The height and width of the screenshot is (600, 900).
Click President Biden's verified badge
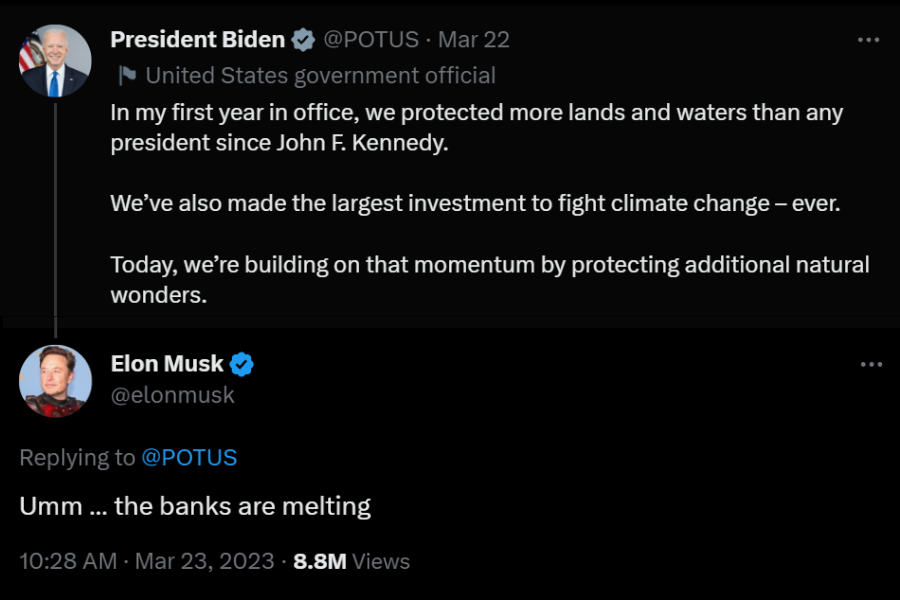pyautogui.click(x=302, y=40)
